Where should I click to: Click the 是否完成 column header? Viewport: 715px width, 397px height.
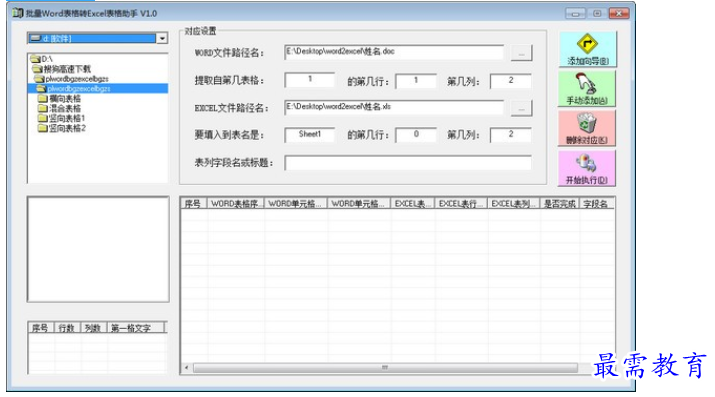click(x=560, y=204)
